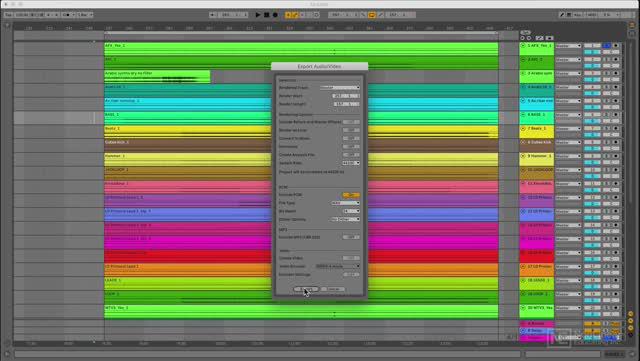Open the File Type dropdown
Viewport: 640px width, 361px height.
point(345,203)
